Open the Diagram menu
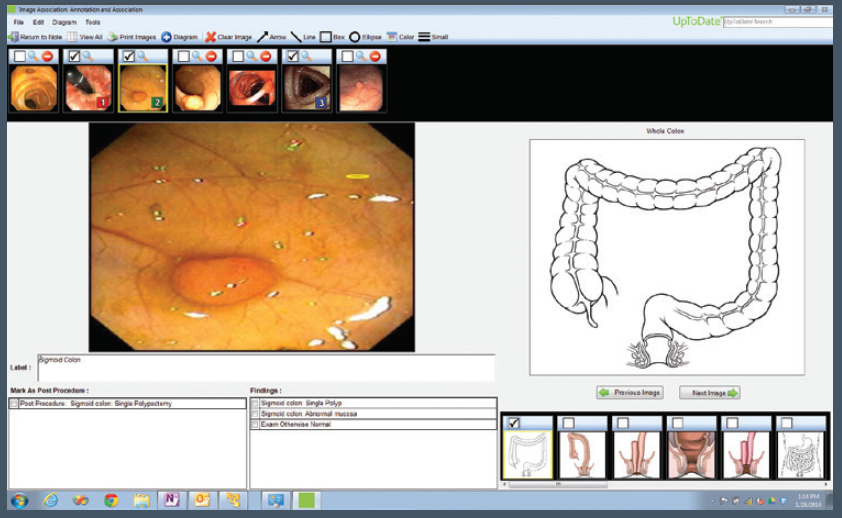Viewport: 842px width, 518px height. 64,23
